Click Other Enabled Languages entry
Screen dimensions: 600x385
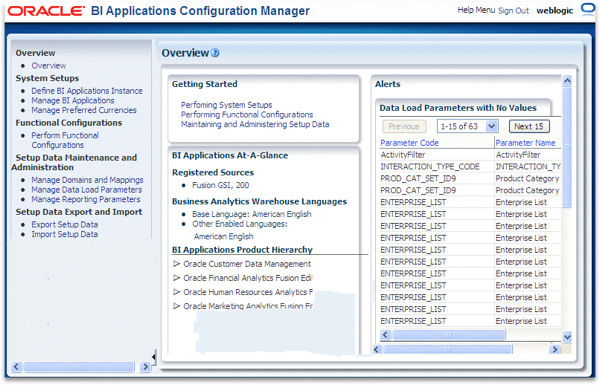(240, 224)
